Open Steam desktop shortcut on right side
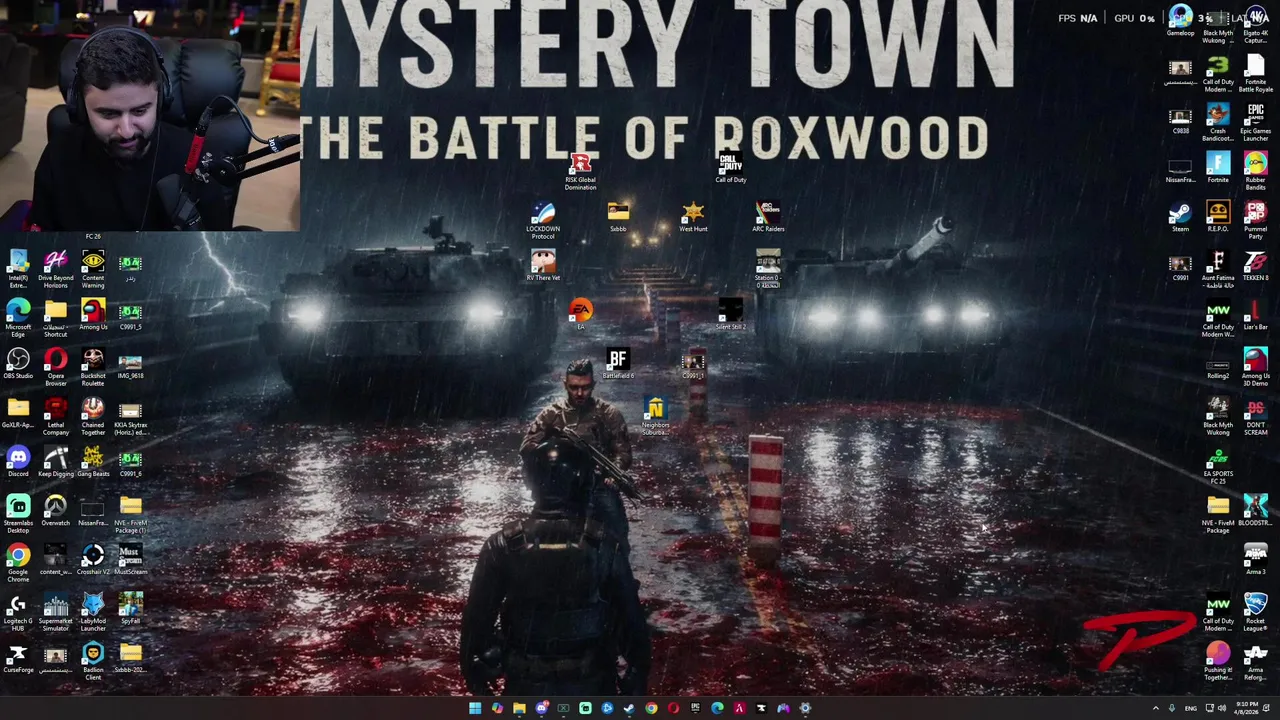Viewport: 1280px width, 720px height. (x=1180, y=217)
